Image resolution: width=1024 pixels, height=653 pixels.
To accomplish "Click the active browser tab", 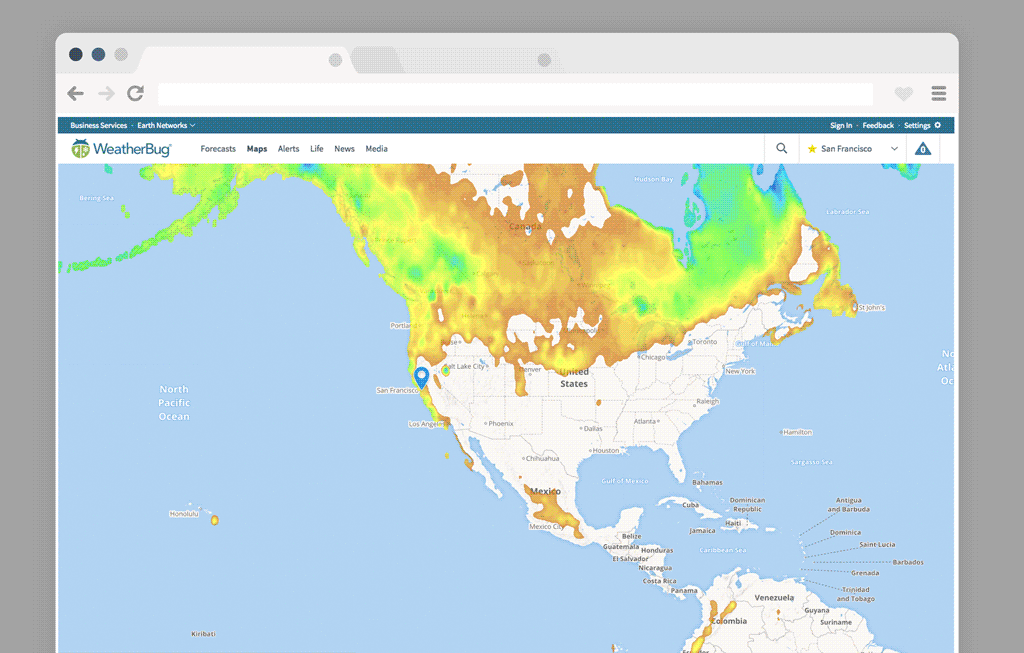I will click(245, 60).
